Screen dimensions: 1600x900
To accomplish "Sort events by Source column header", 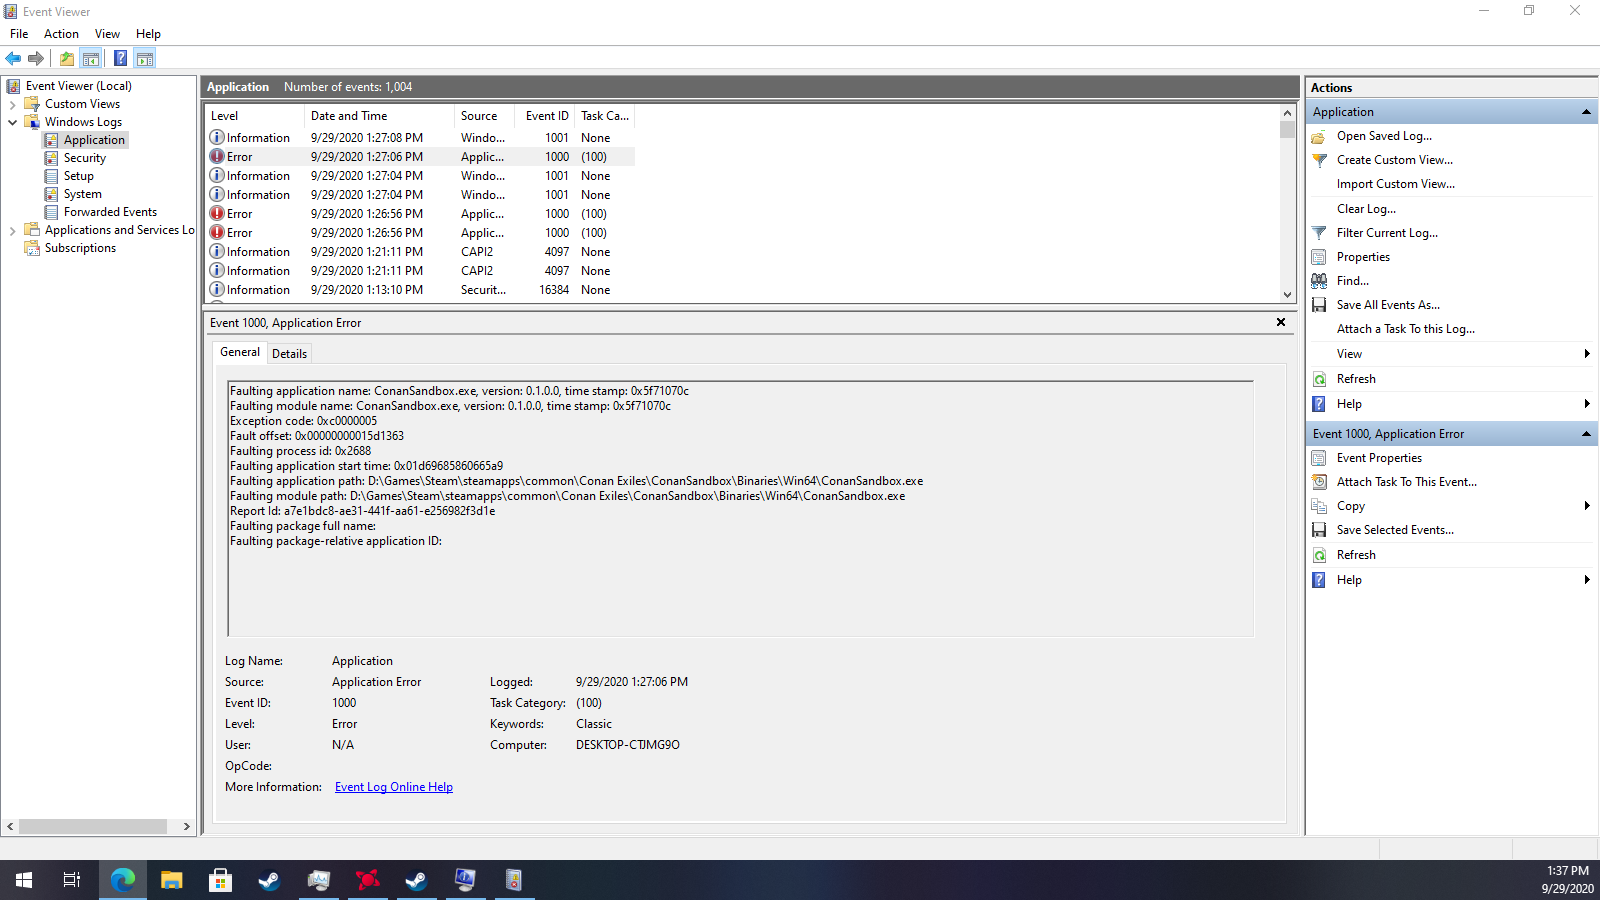I will pyautogui.click(x=484, y=116).
